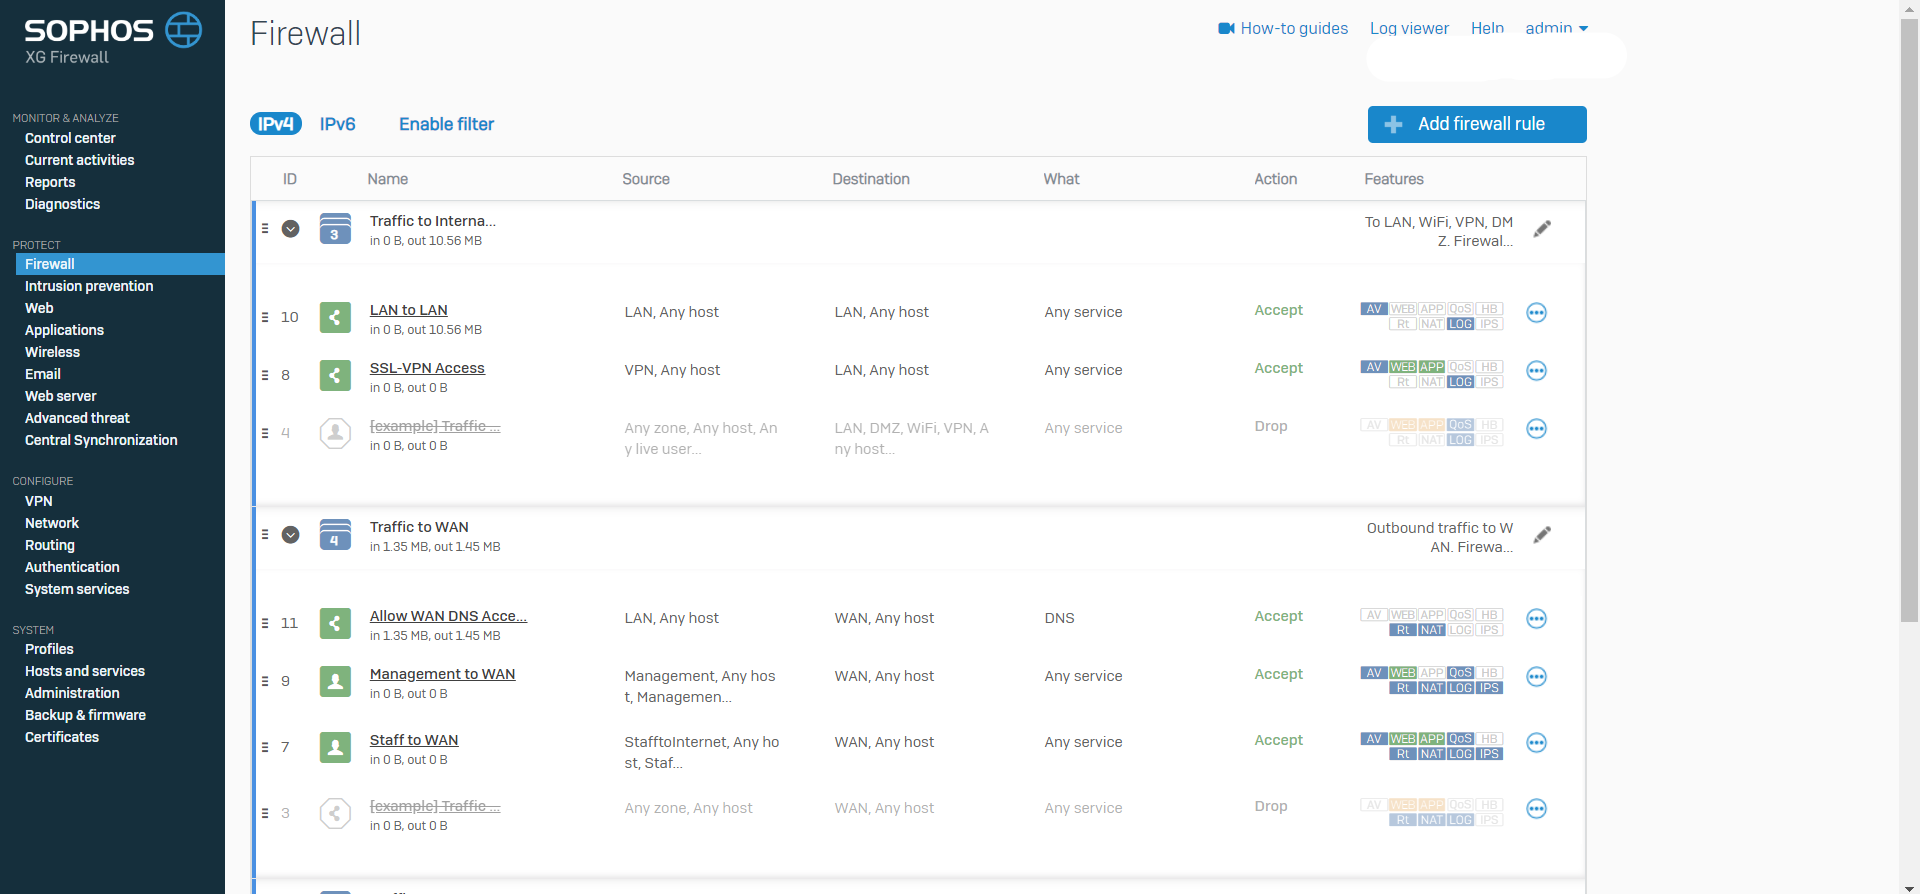Click the green network icon of SSL-VPN Access rule
The width and height of the screenshot is (1920, 894).
[x=335, y=376]
